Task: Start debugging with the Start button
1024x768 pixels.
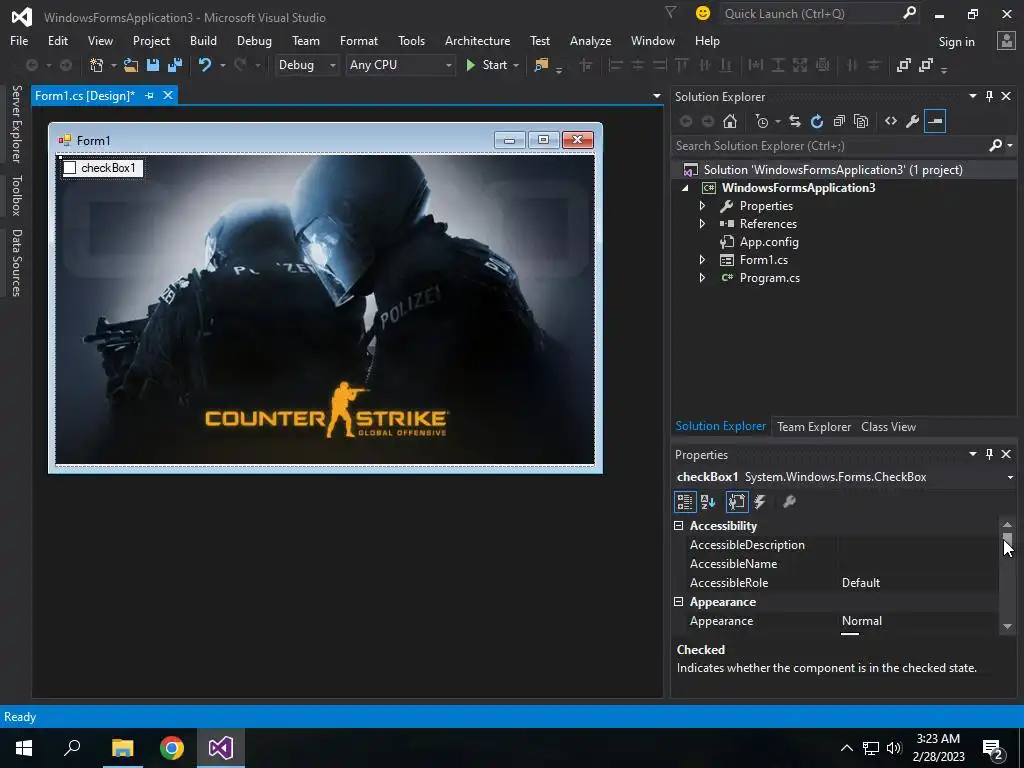Action: [x=487, y=65]
